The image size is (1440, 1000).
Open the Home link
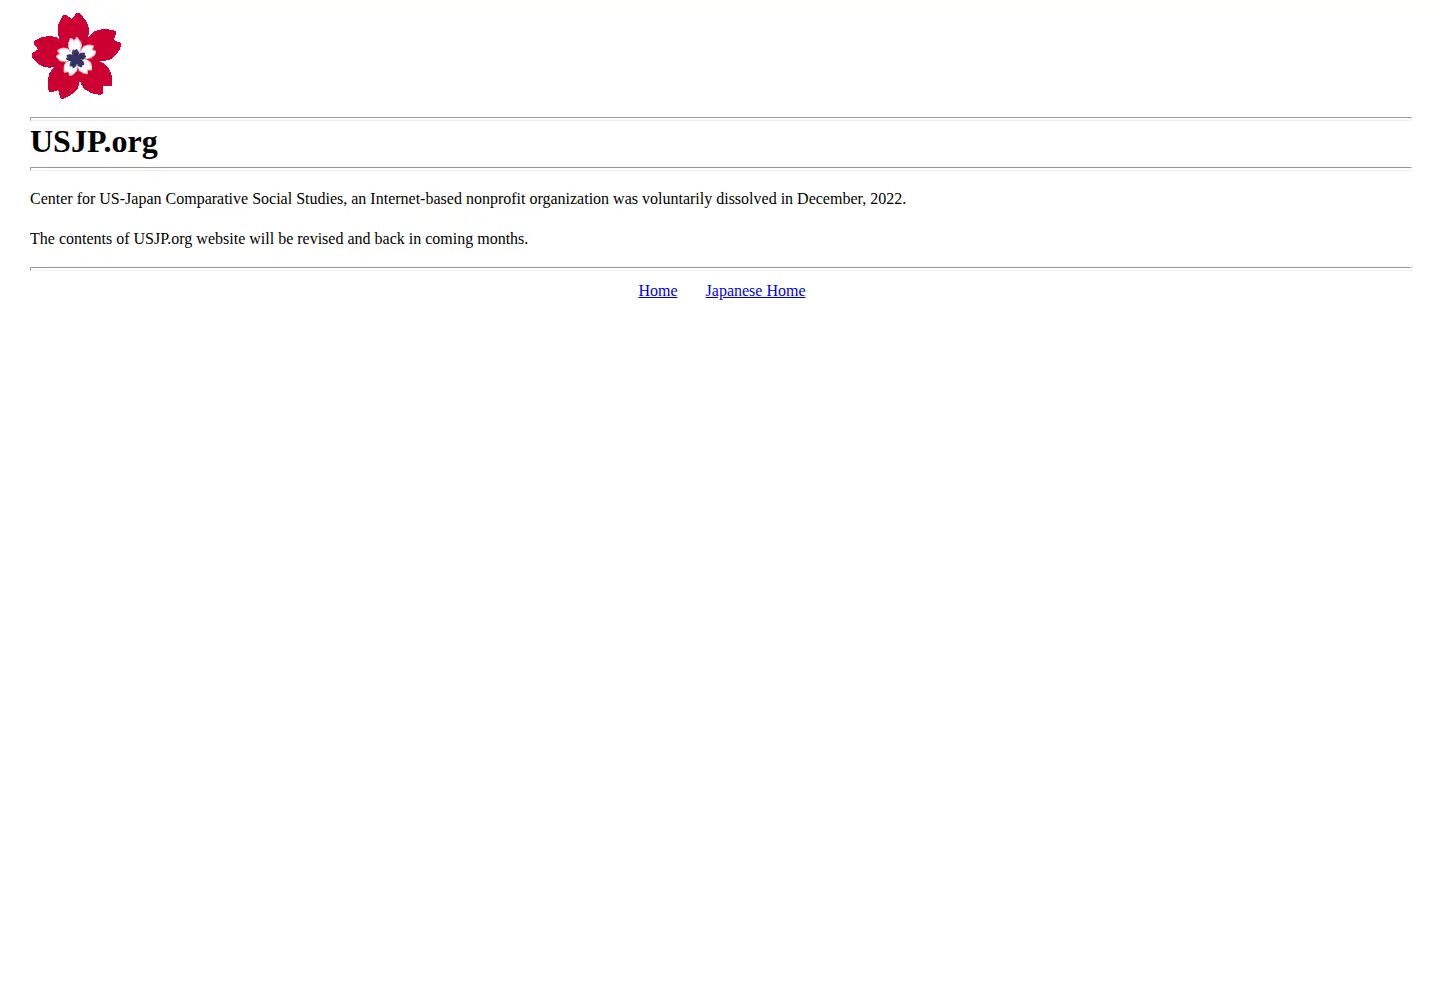coord(658,291)
